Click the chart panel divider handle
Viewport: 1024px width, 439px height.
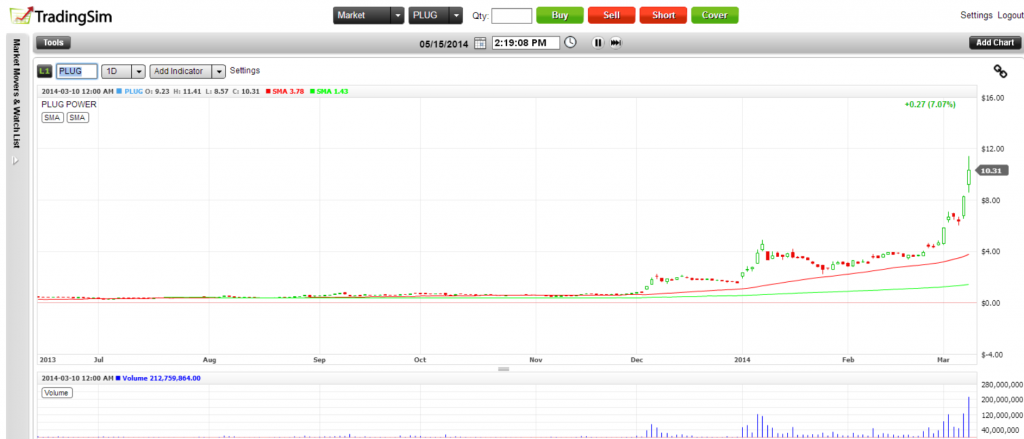click(504, 369)
